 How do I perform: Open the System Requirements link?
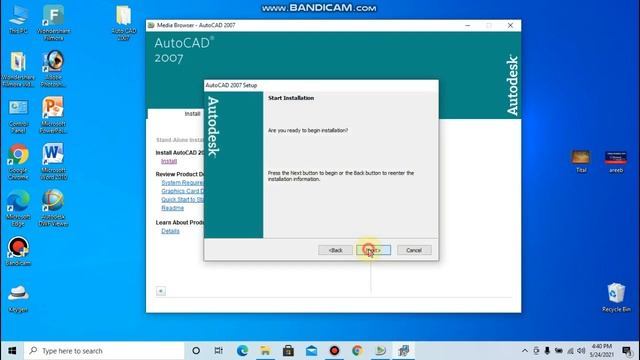pyautogui.click(x=182, y=182)
